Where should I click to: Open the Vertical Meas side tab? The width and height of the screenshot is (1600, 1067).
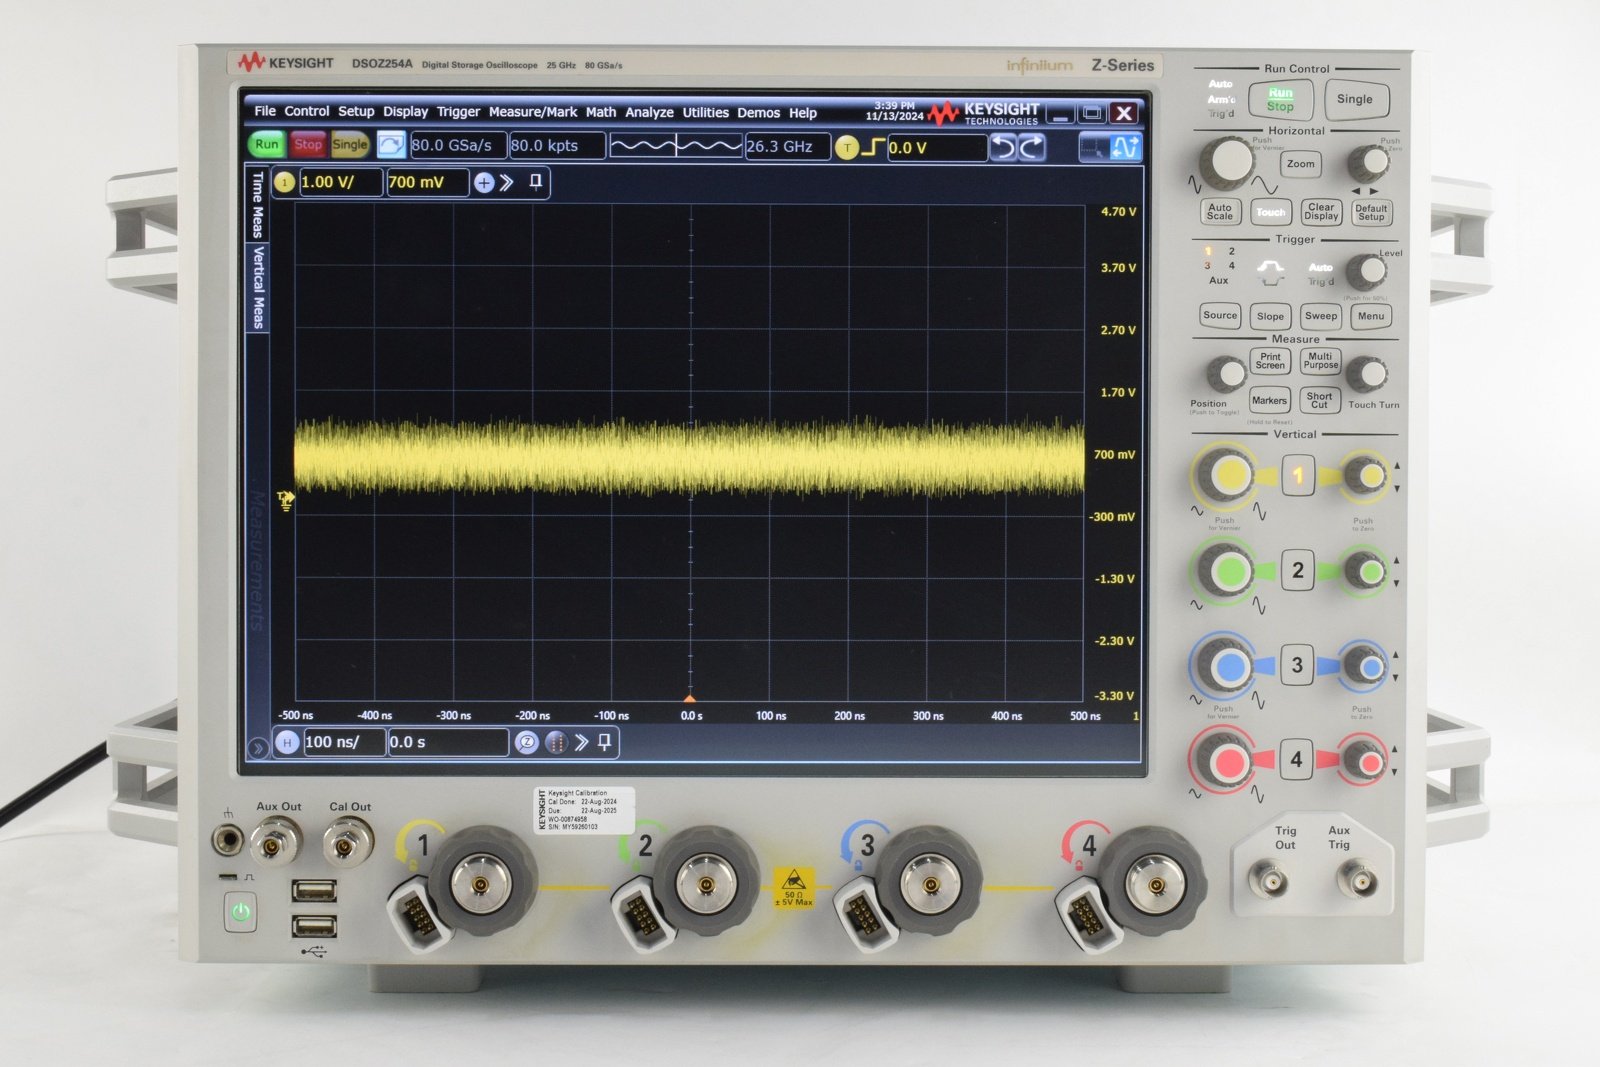click(258, 286)
